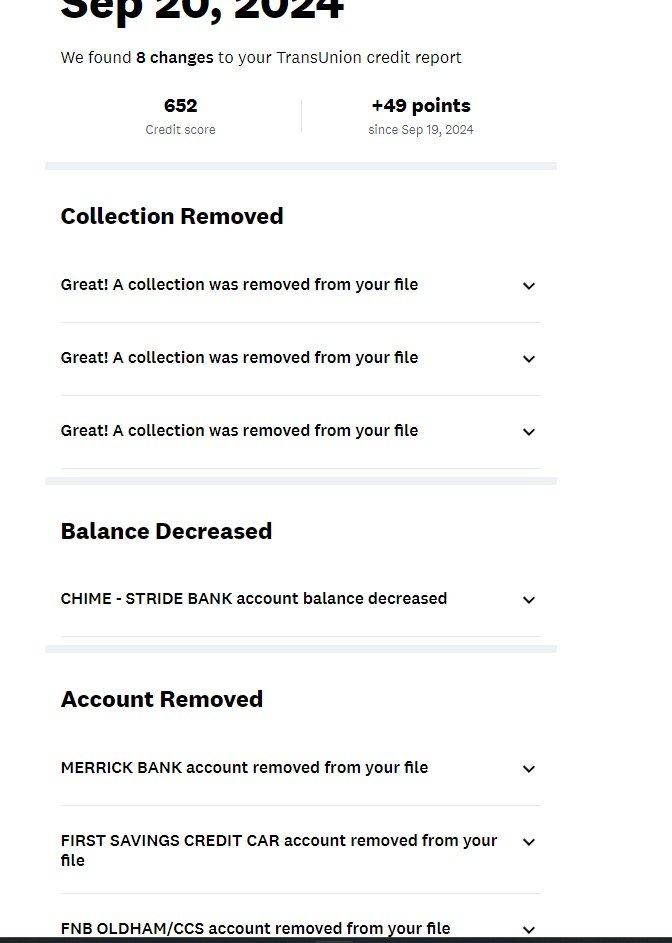Expand FNB OLDHAM/CCS row chevron

(x=529, y=930)
